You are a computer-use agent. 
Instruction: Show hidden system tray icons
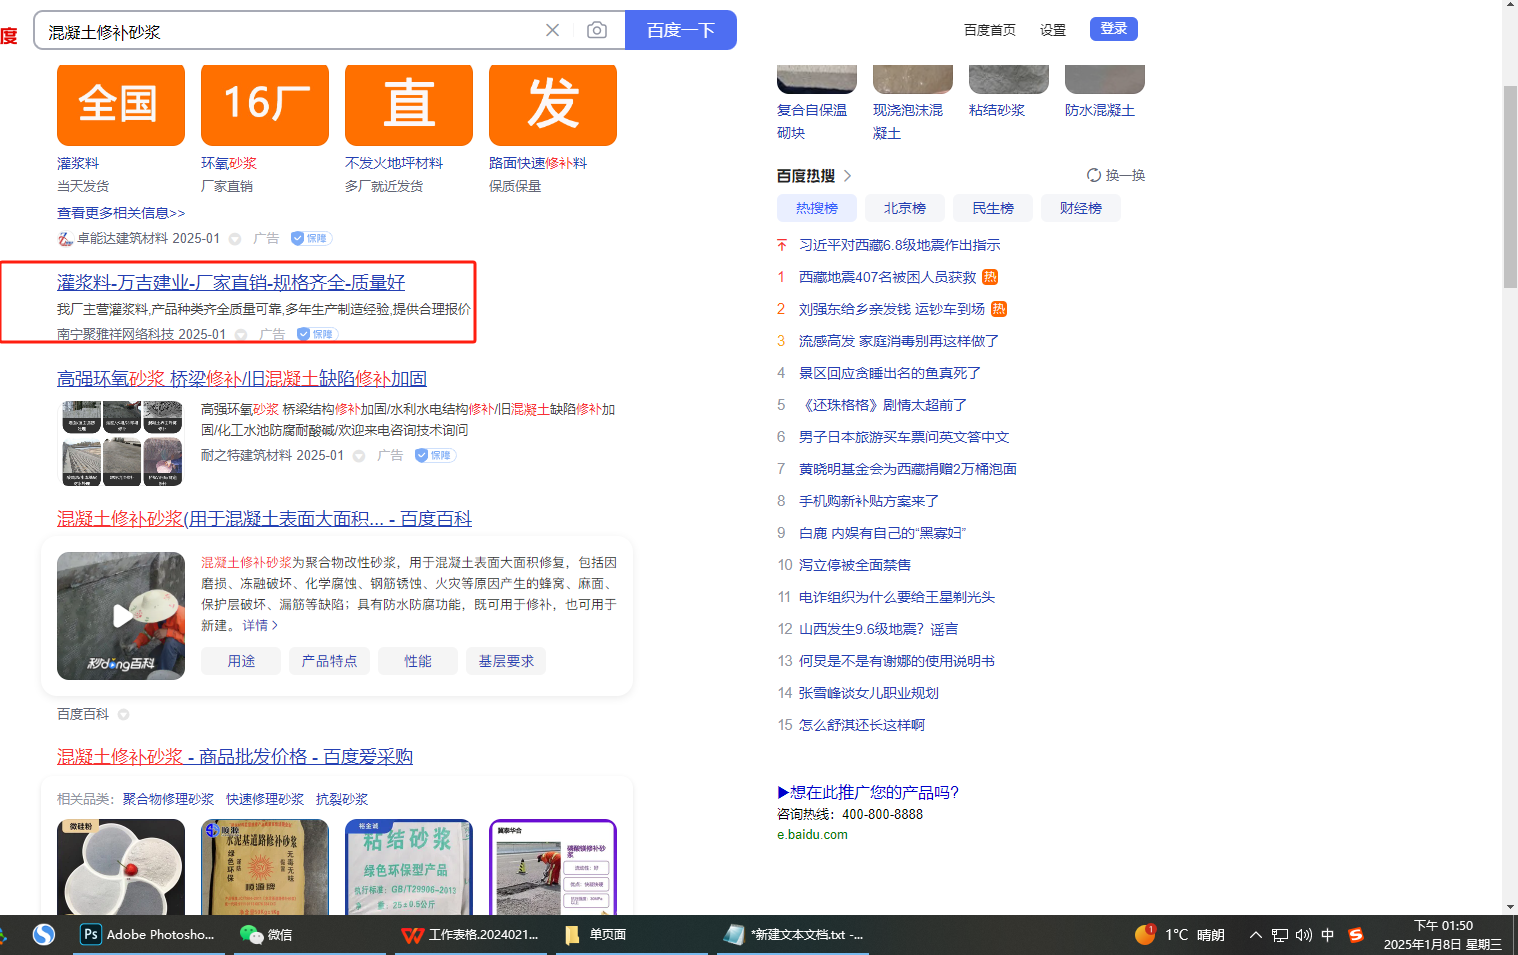[1255, 935]
